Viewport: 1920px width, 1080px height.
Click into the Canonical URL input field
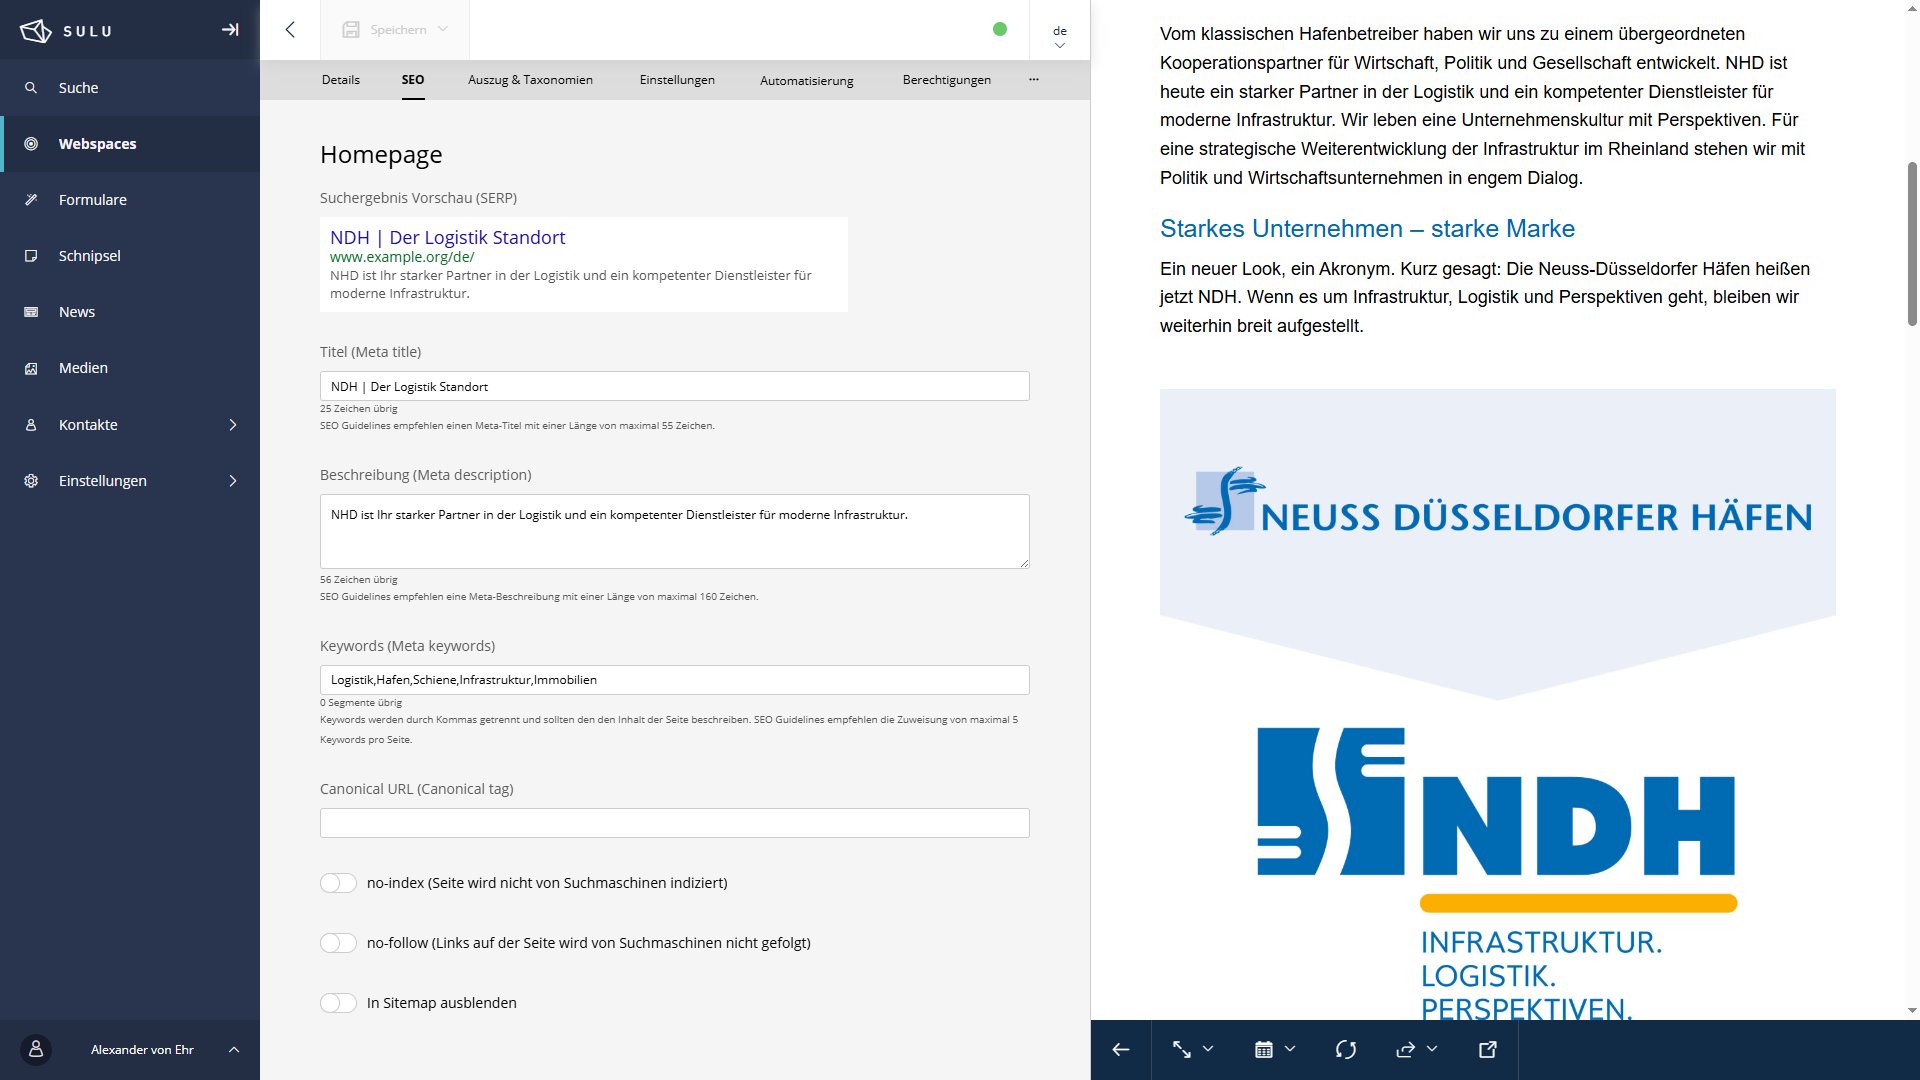pos(674,823)
